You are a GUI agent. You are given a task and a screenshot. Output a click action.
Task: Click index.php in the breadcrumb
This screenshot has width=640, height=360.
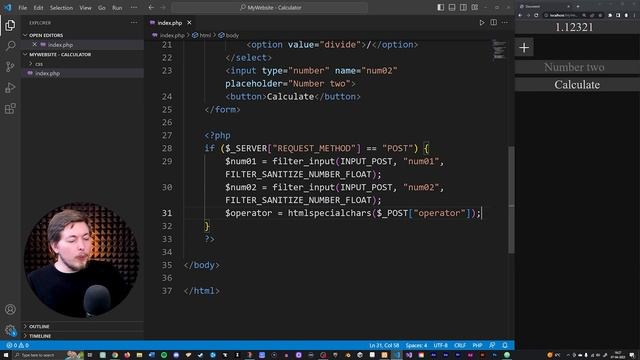(168, 36)
